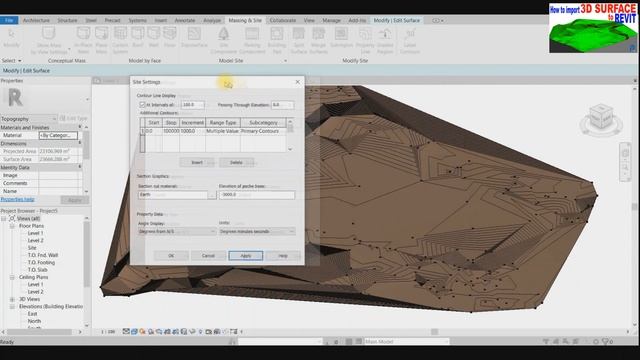Select the Subregion tool
640x360 pixels.
pyautogui.click(x=341, y=33)
